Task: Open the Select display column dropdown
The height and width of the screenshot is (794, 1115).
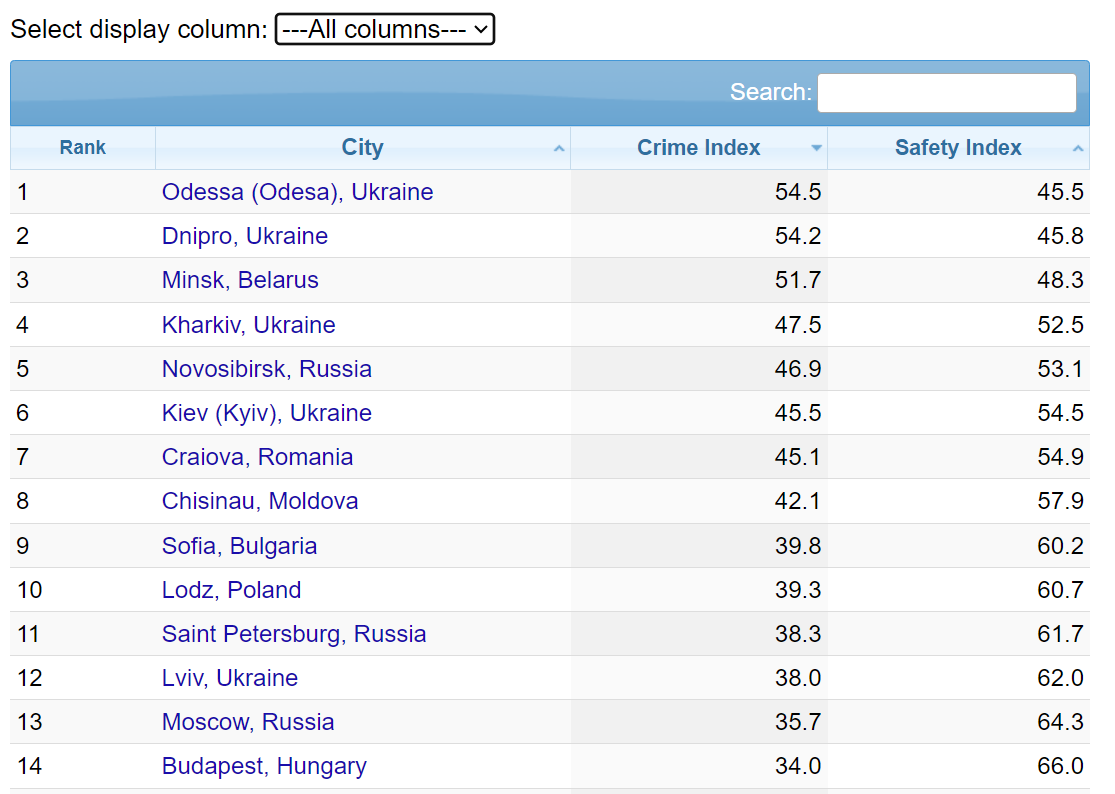Action: (385, 29)
